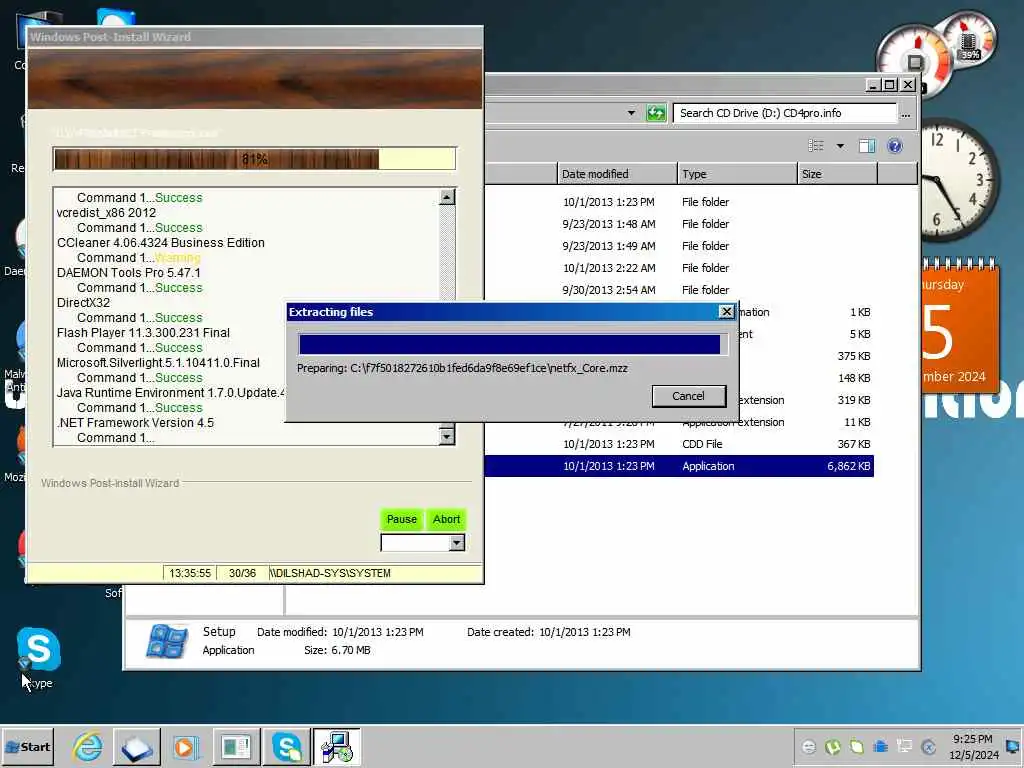
Task: Click the Skype icon in the taskbar
Action: tap(287, 746)
